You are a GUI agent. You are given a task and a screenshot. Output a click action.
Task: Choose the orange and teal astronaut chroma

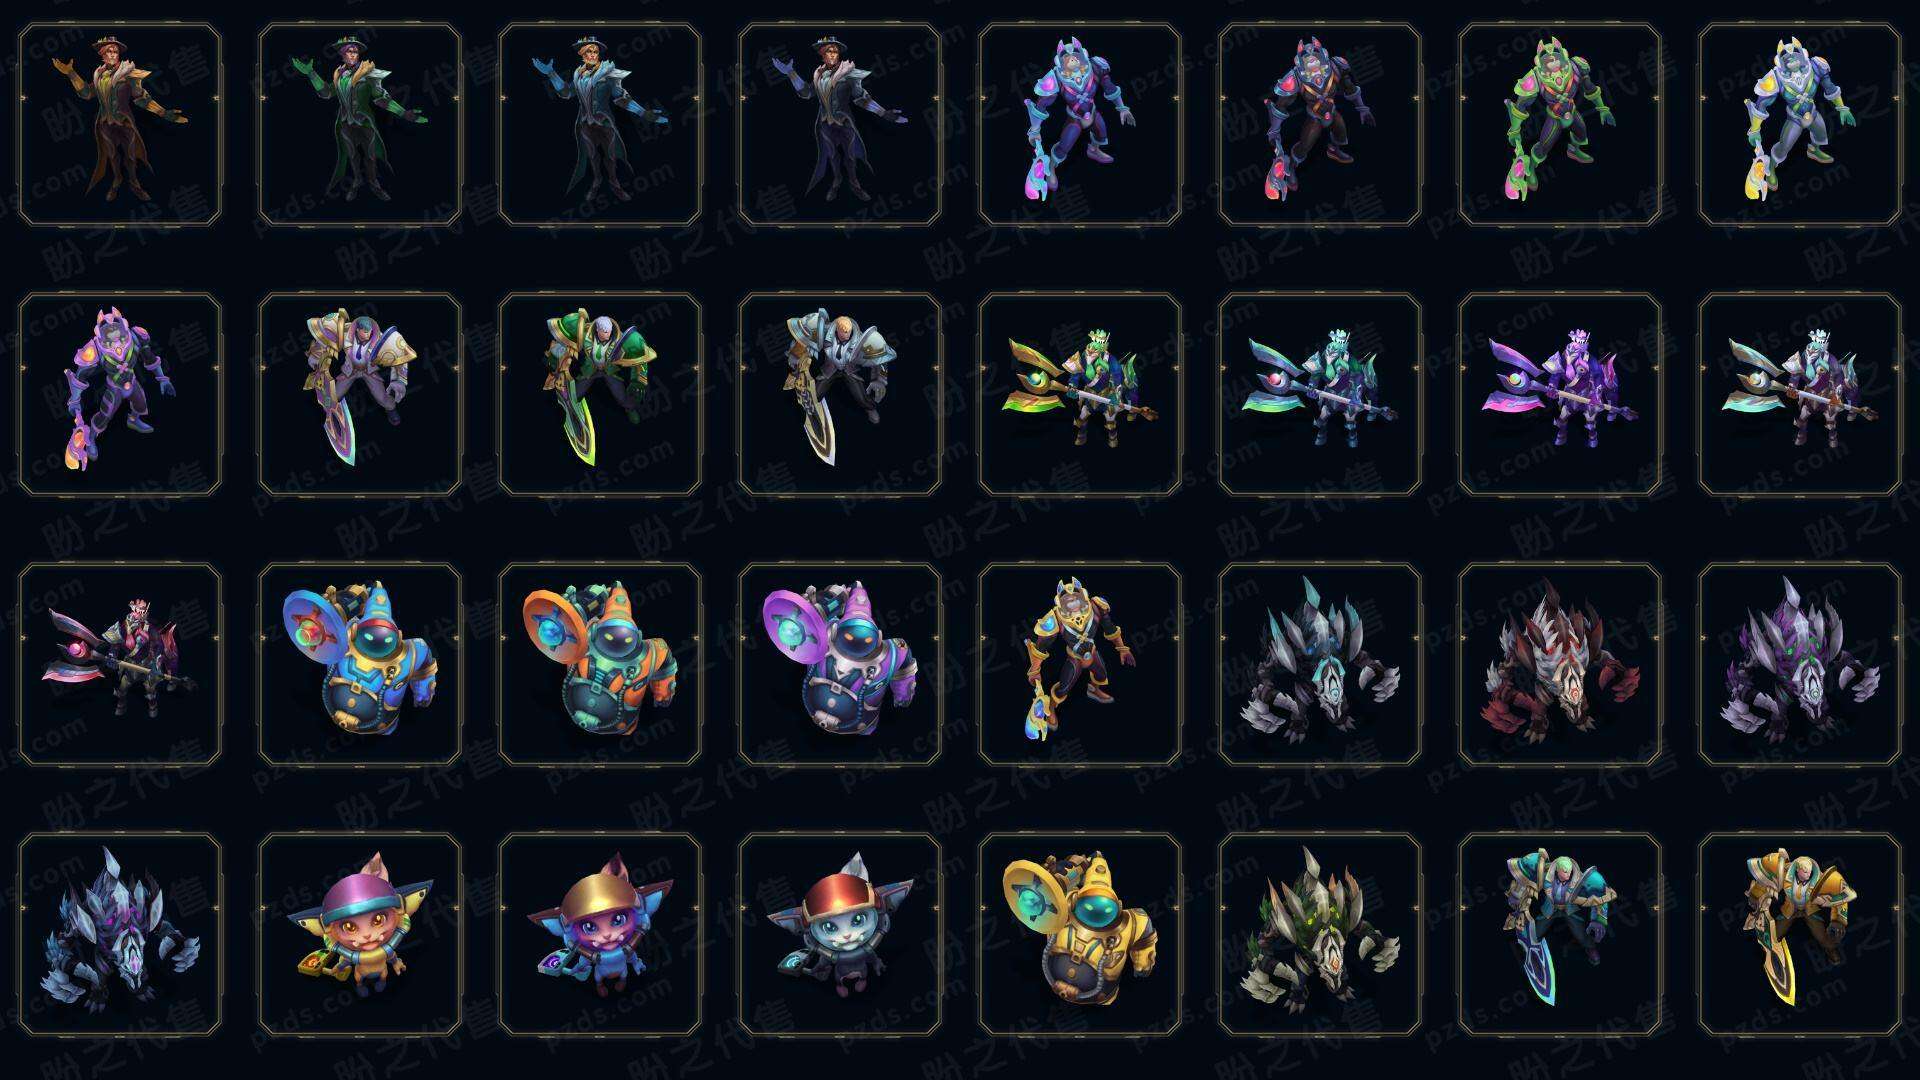point(600,664)
